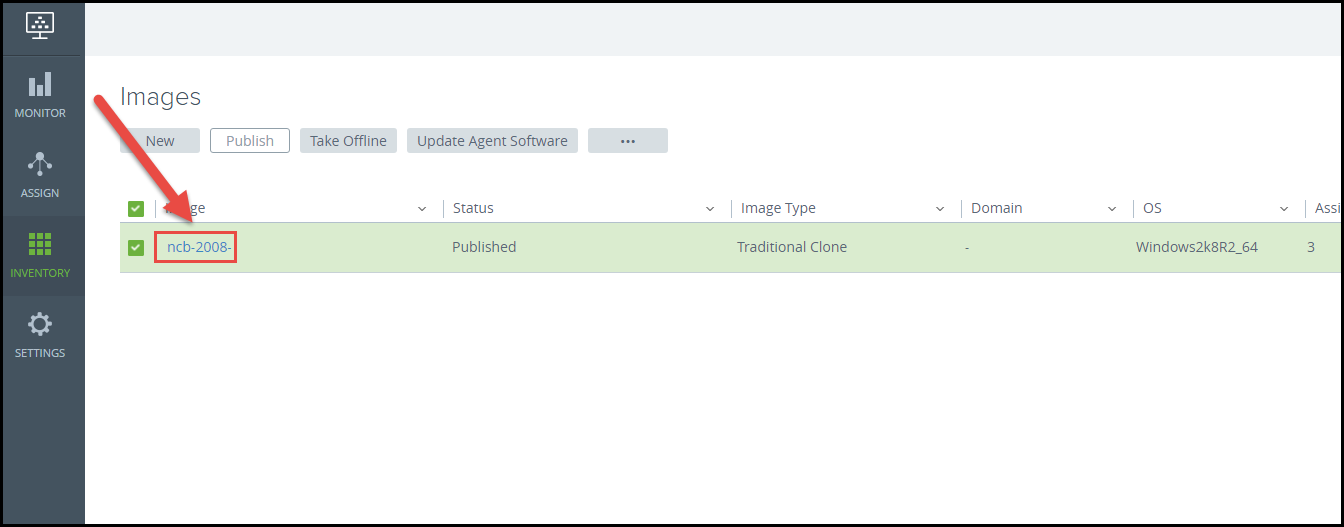This screenshot has width=1344, height=527.
Task: Expand the Image Type column dropdown arrow
Action: (940, 209)
